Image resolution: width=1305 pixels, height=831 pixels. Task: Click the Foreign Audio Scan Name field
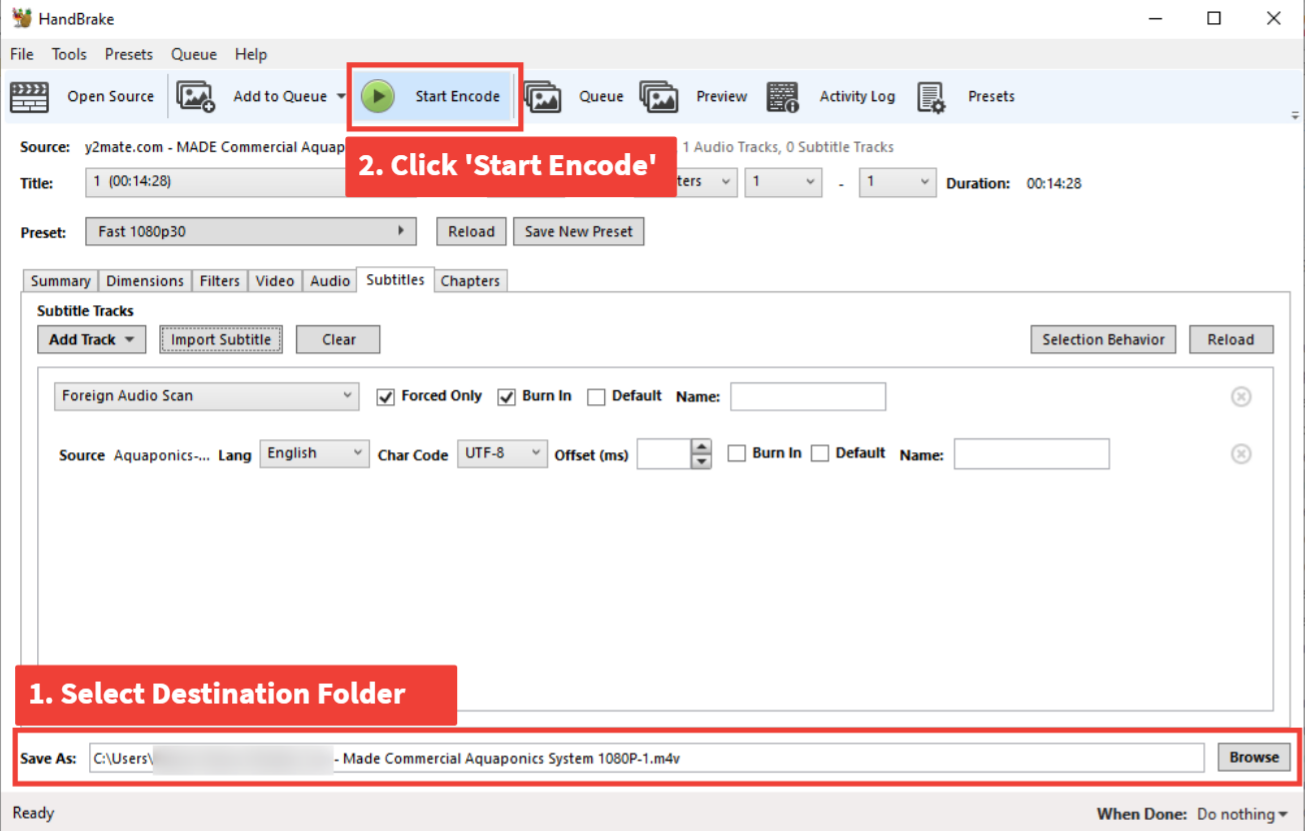click(x=808, y=396)
